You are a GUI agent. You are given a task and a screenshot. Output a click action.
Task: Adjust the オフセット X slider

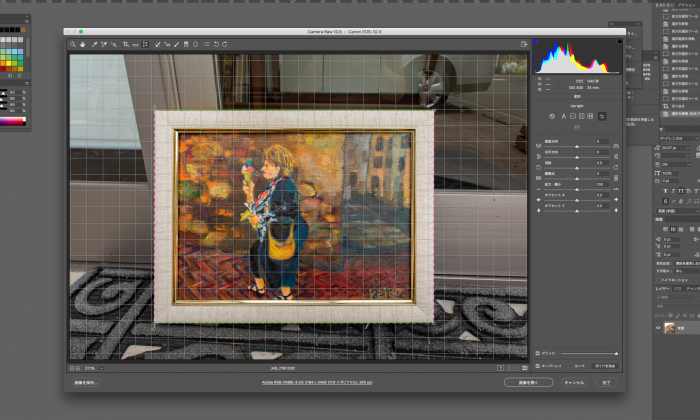577,200
